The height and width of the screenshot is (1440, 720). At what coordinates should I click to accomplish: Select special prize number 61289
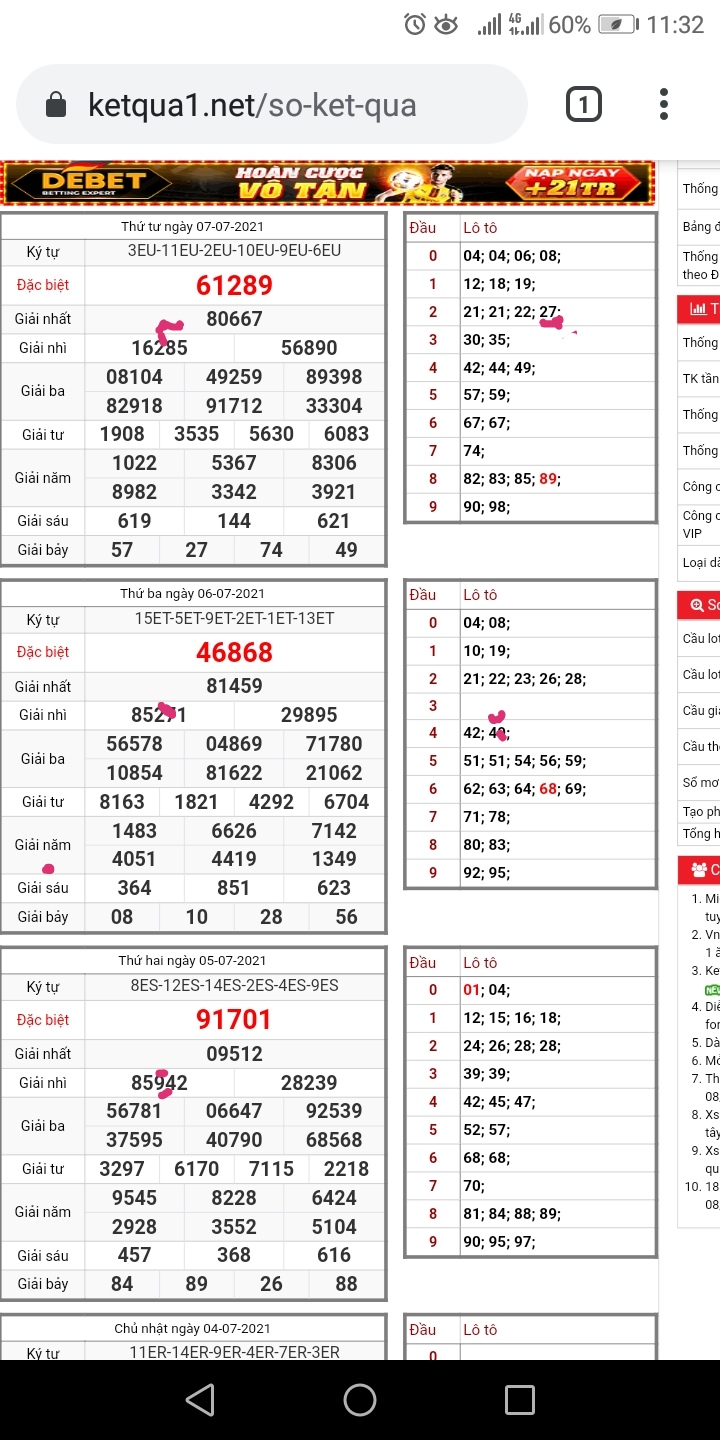coord(234,285)
